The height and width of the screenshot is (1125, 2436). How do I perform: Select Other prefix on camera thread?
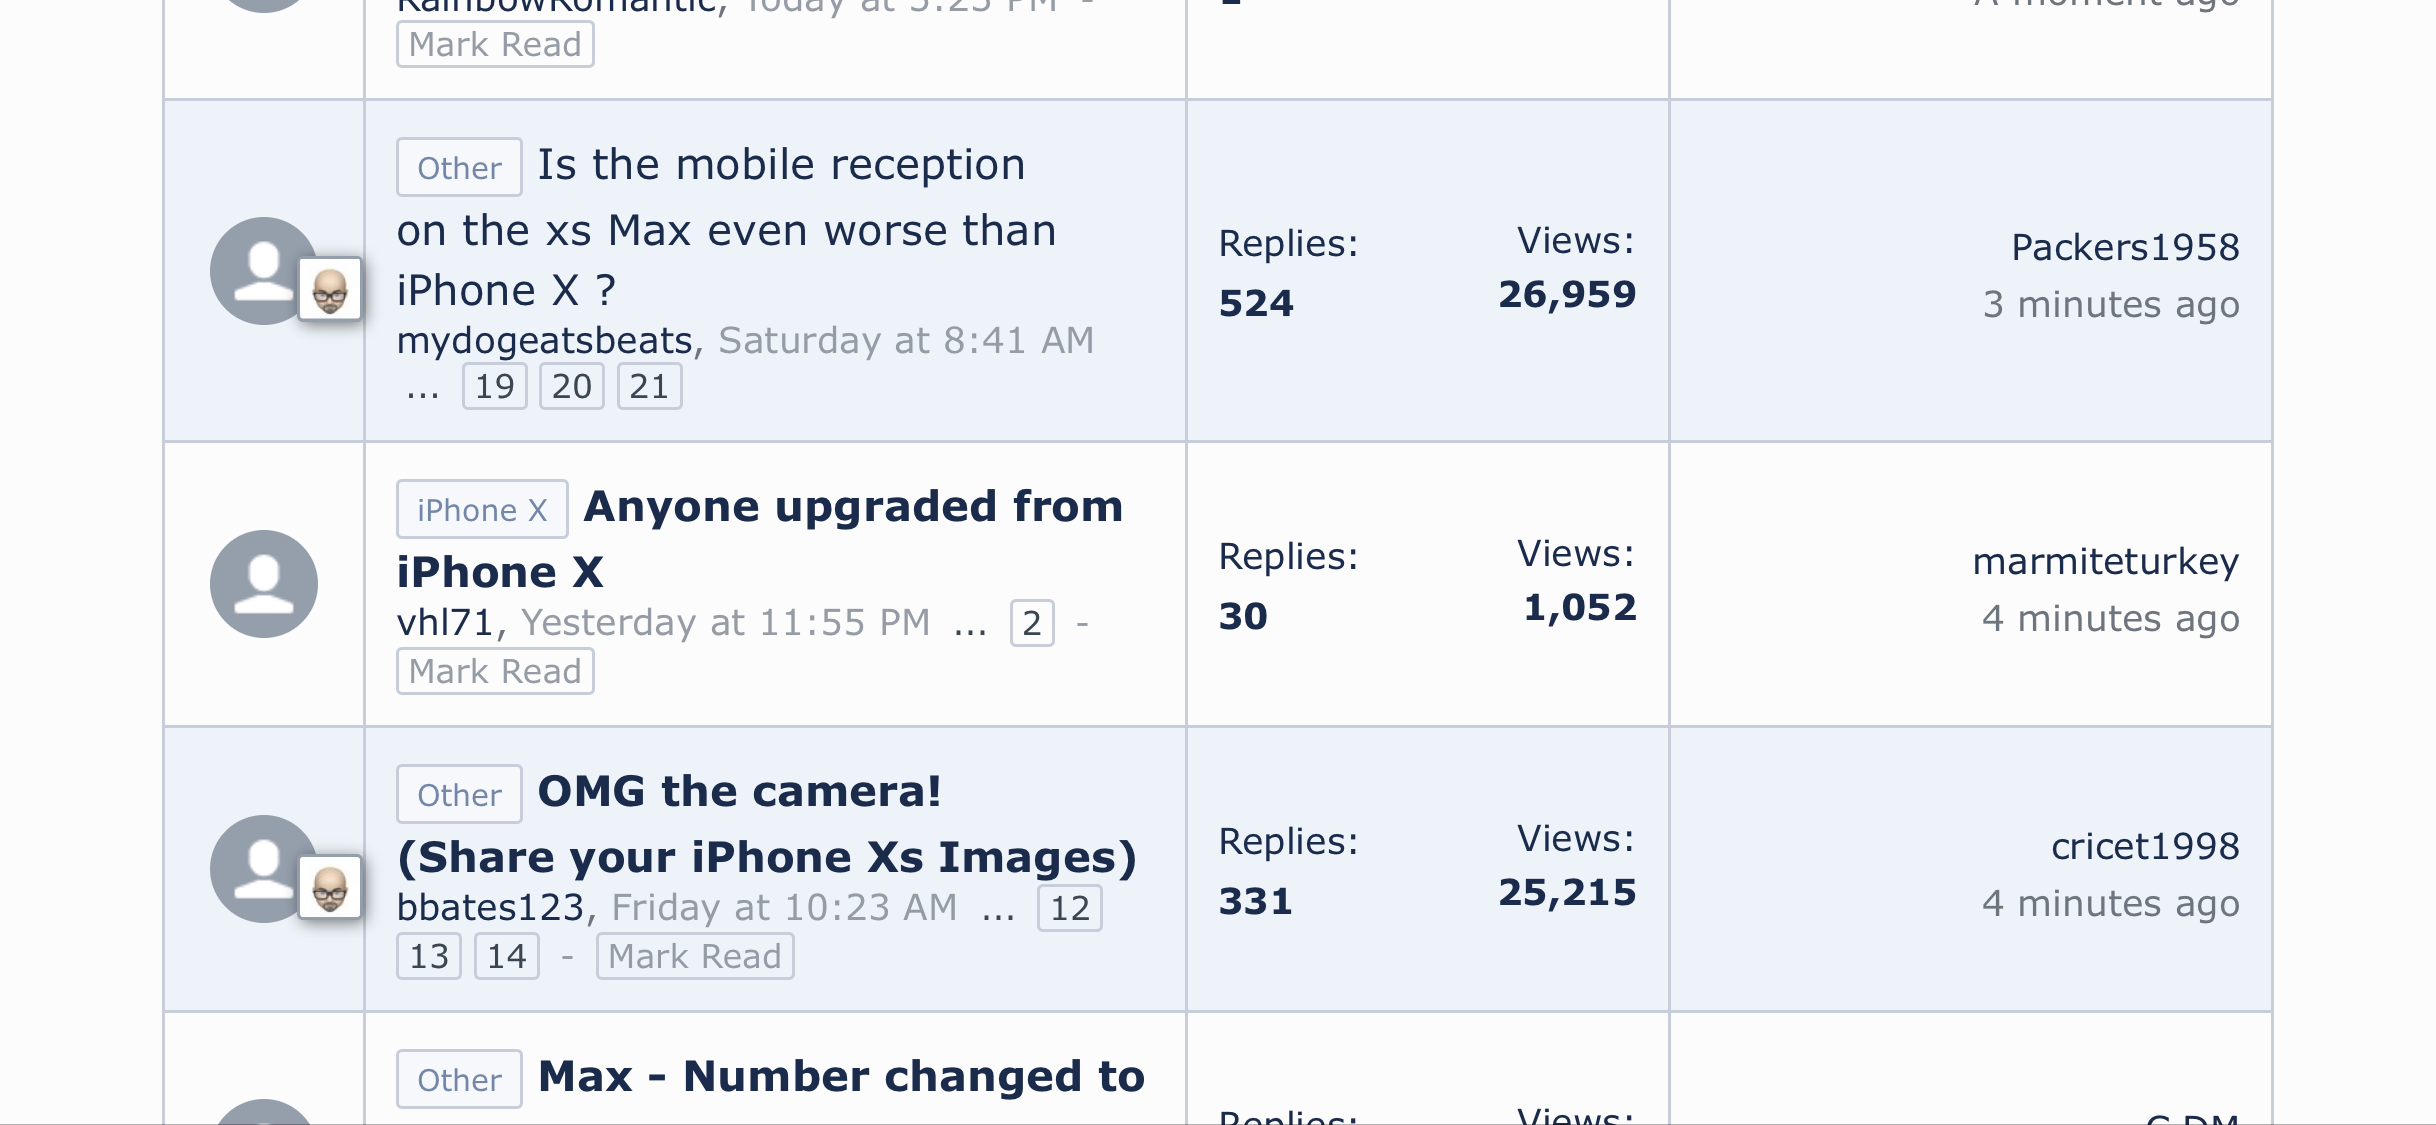[459, 795]
